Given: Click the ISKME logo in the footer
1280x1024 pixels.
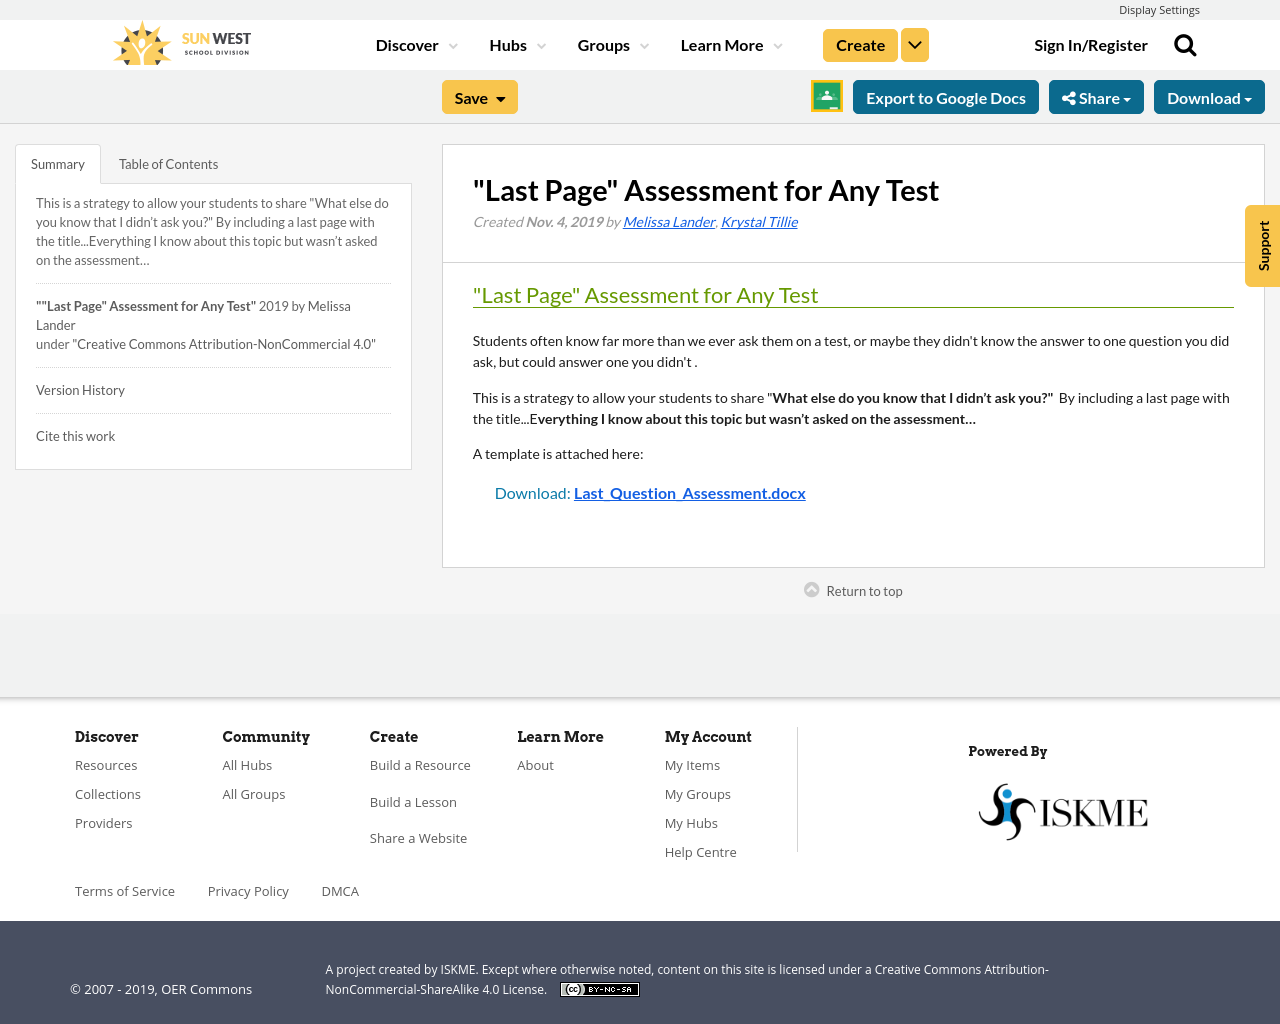Looking at the screenshot, I should tap(1063, 810).
